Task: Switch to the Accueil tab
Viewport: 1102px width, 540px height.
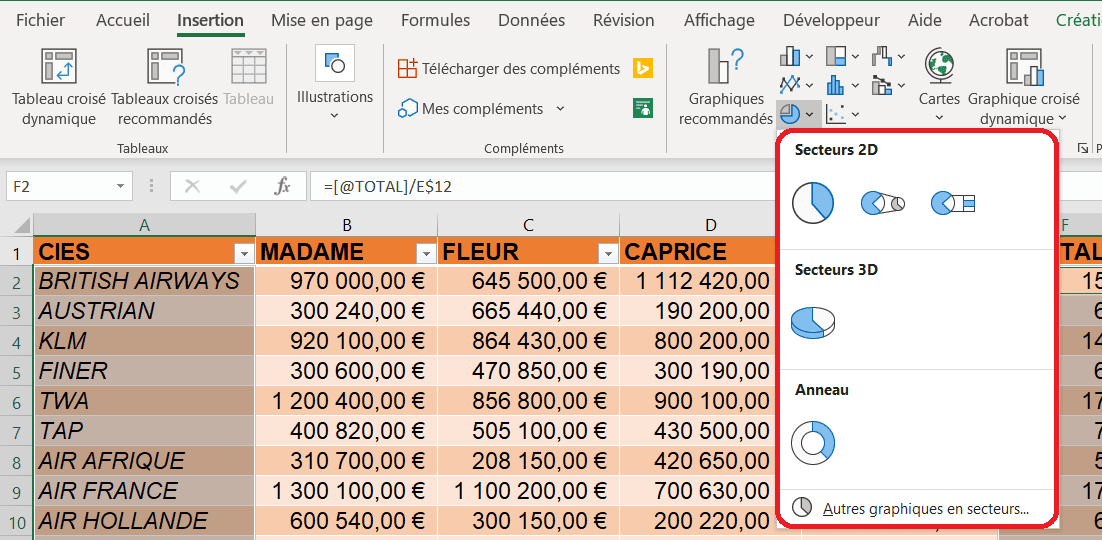Action: 123,20
